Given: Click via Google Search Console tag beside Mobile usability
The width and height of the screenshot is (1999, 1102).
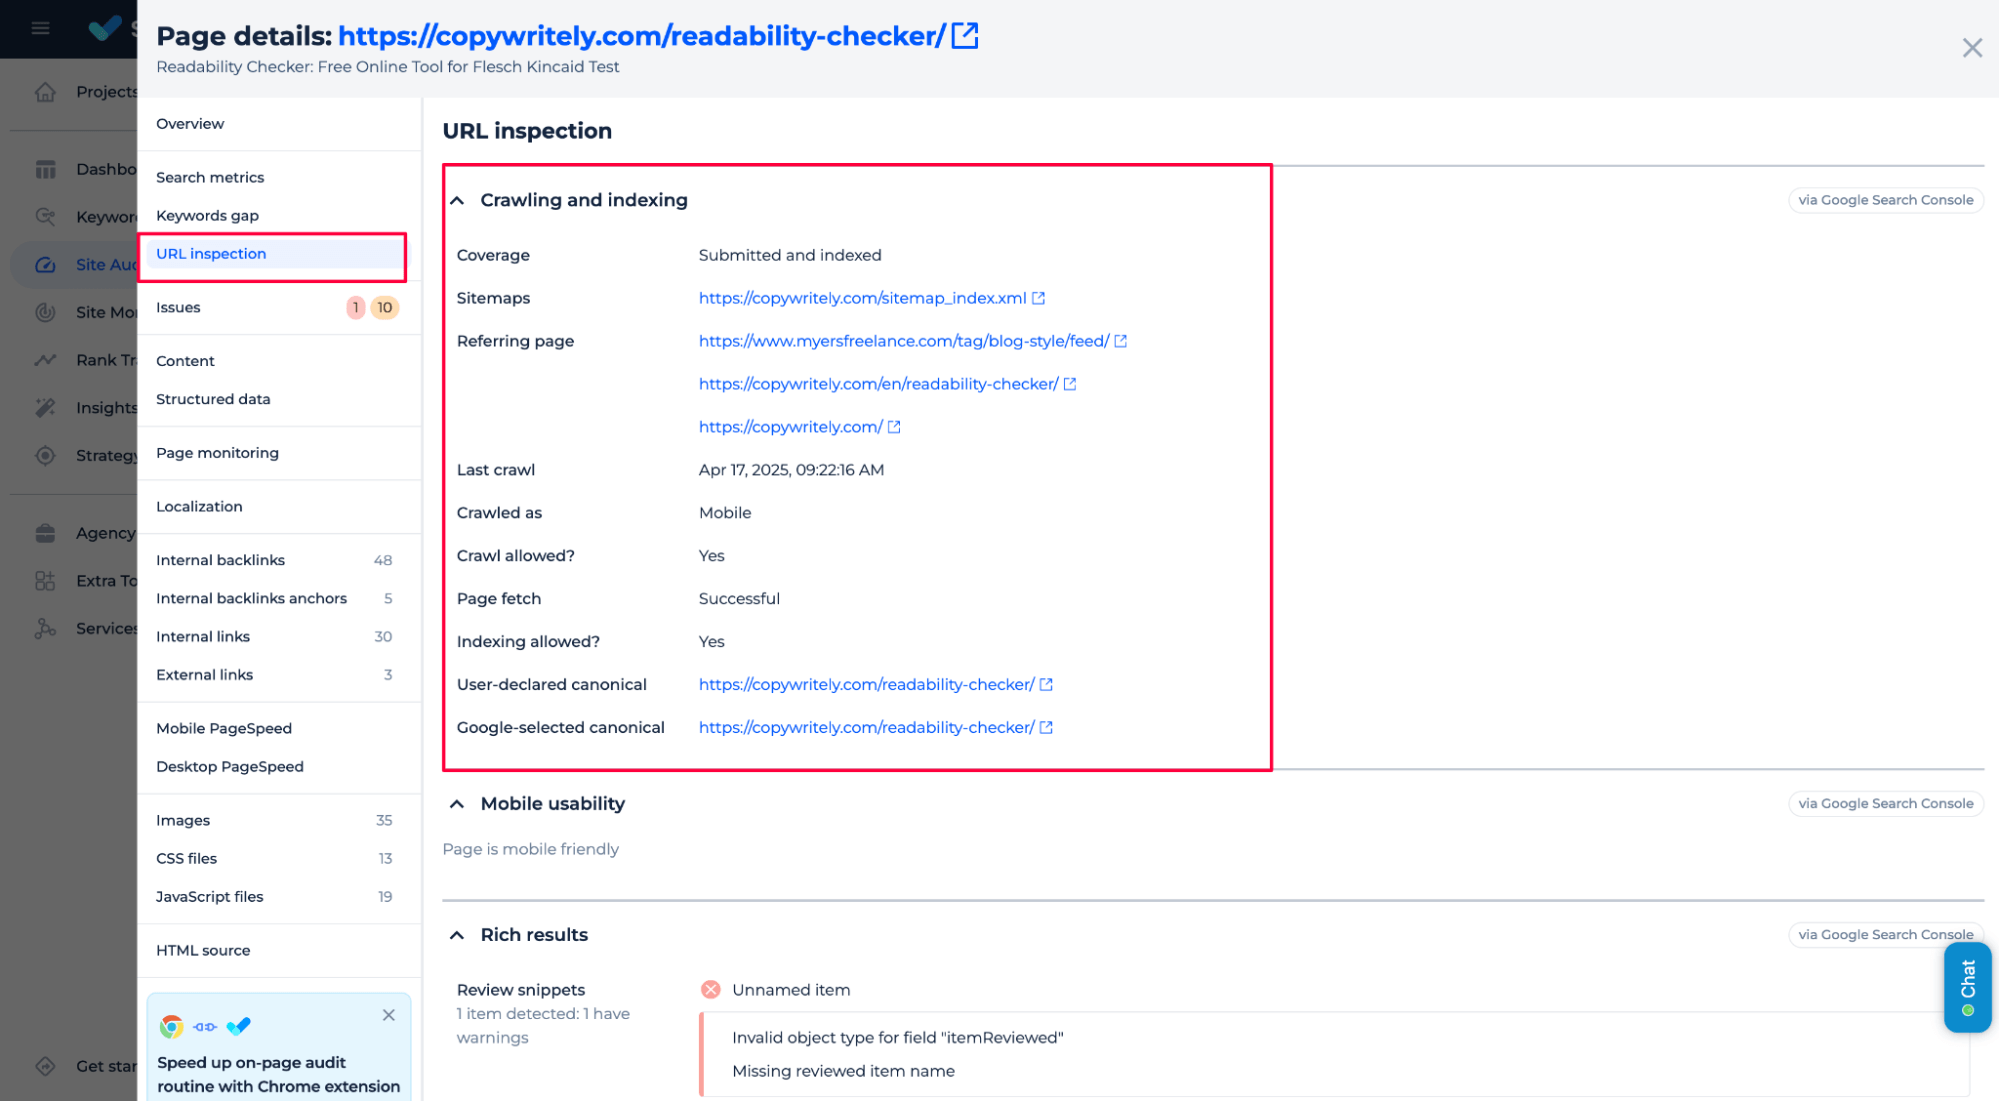Looking at the screenshot, I should coord(1885,804).
